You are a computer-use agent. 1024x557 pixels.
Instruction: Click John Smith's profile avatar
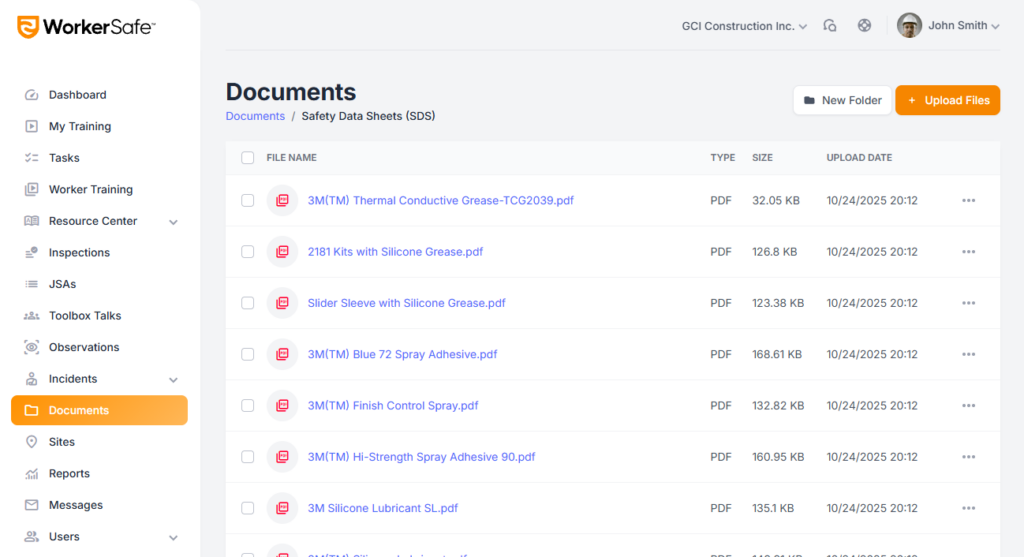909,25
